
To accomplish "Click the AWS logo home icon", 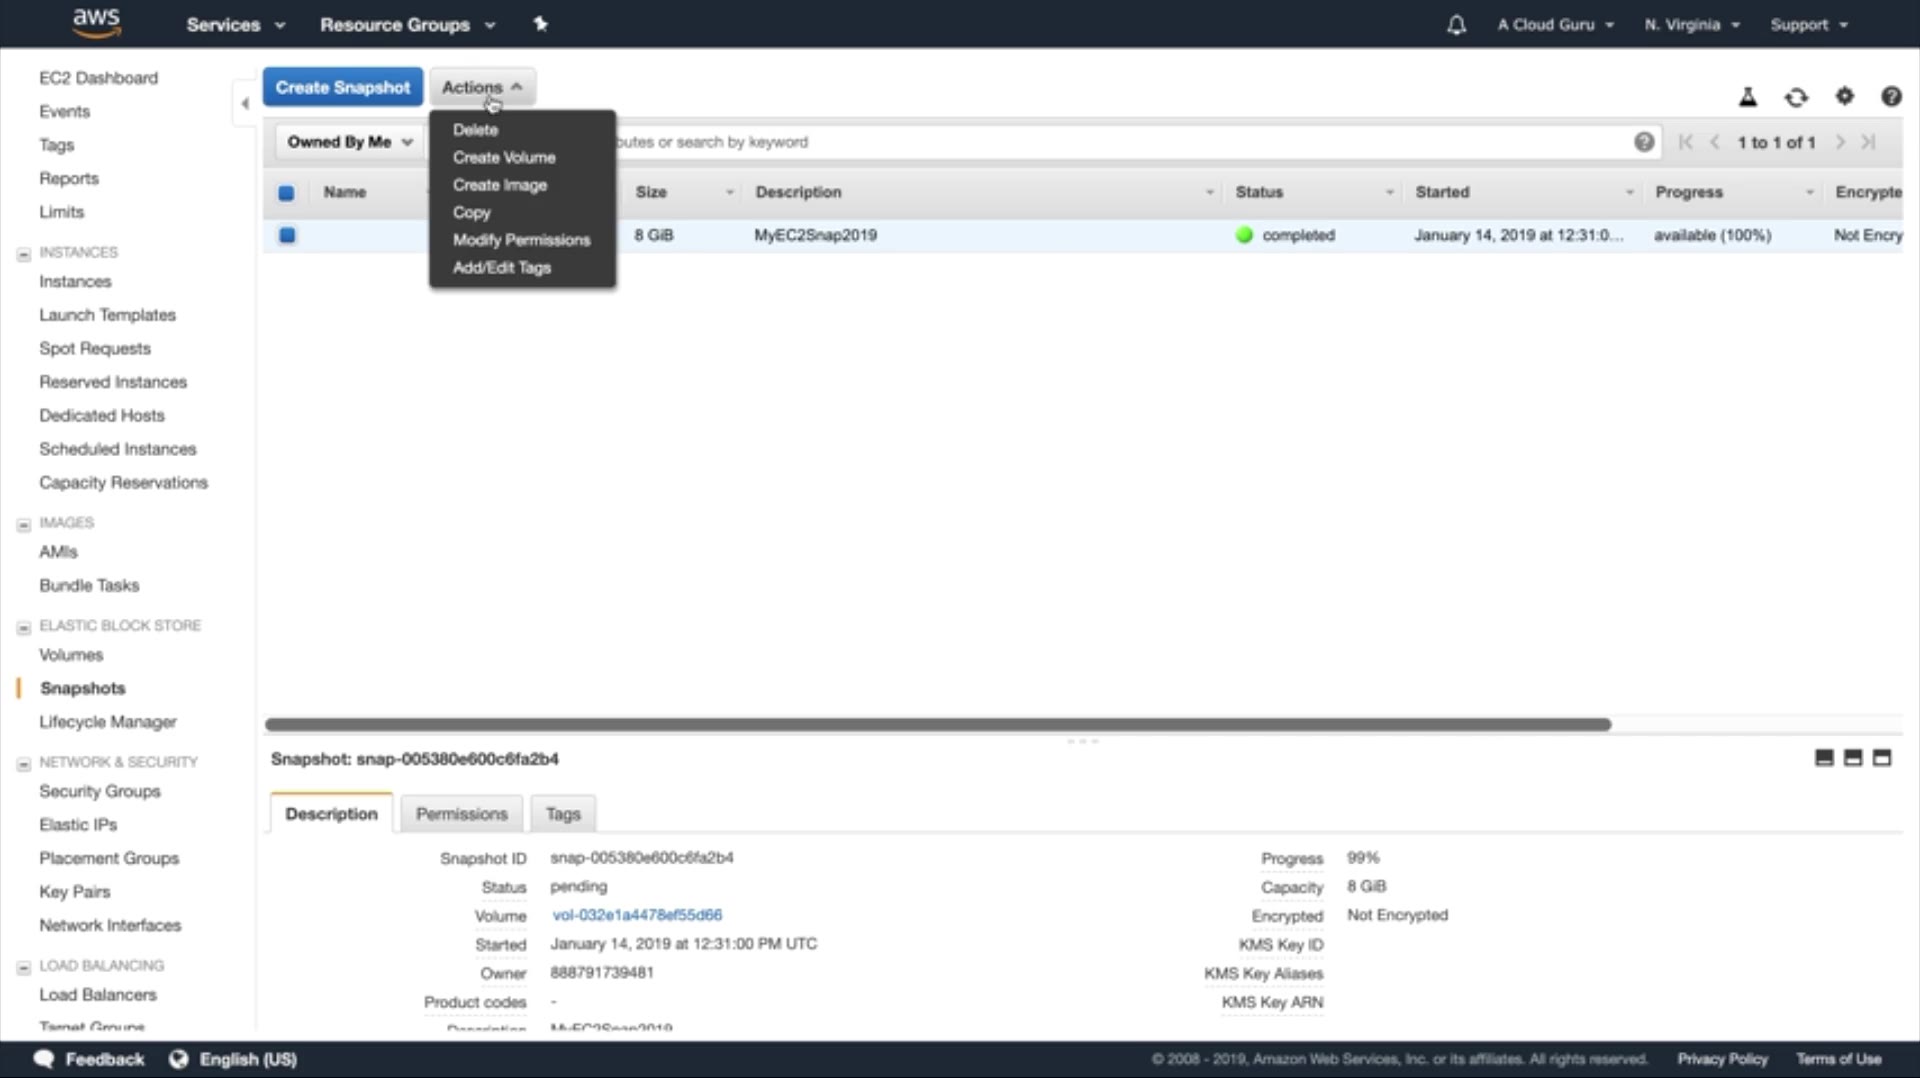I will (97, 23).
